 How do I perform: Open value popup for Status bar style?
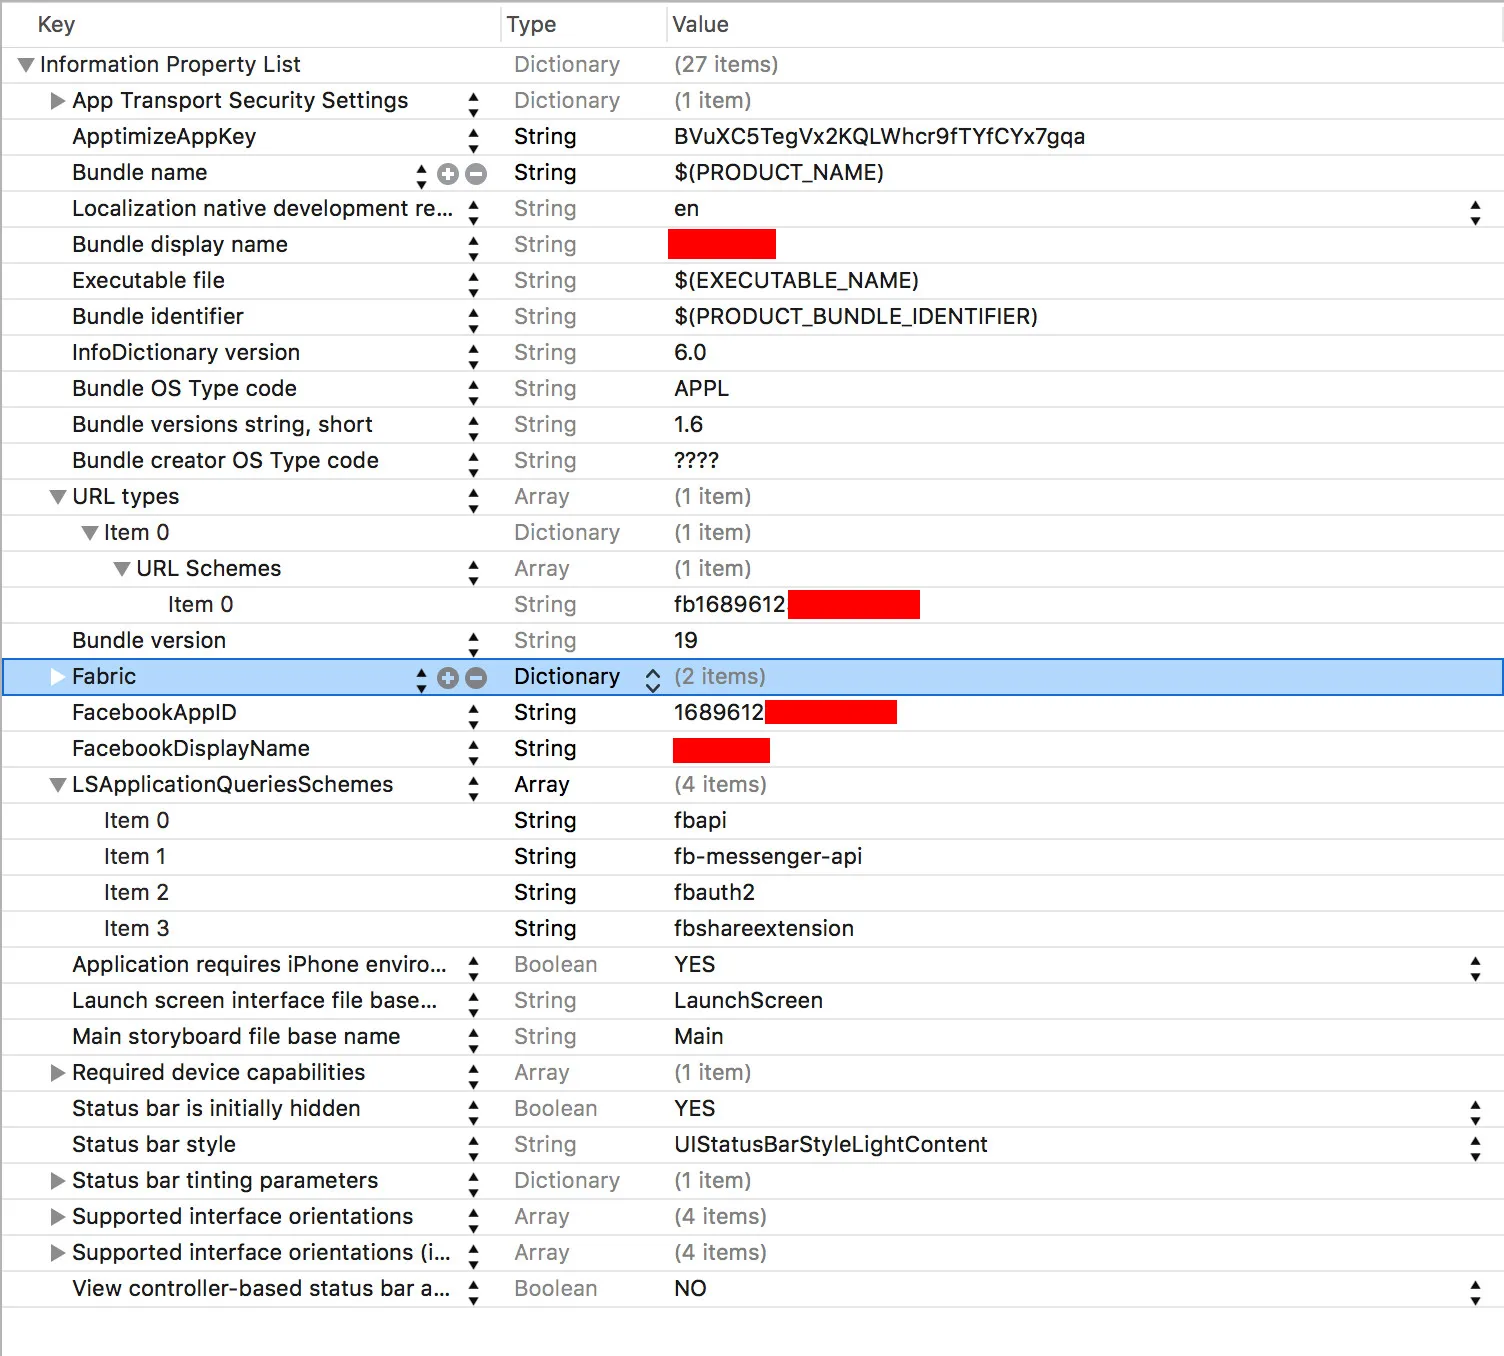tap(1475, 1148)
